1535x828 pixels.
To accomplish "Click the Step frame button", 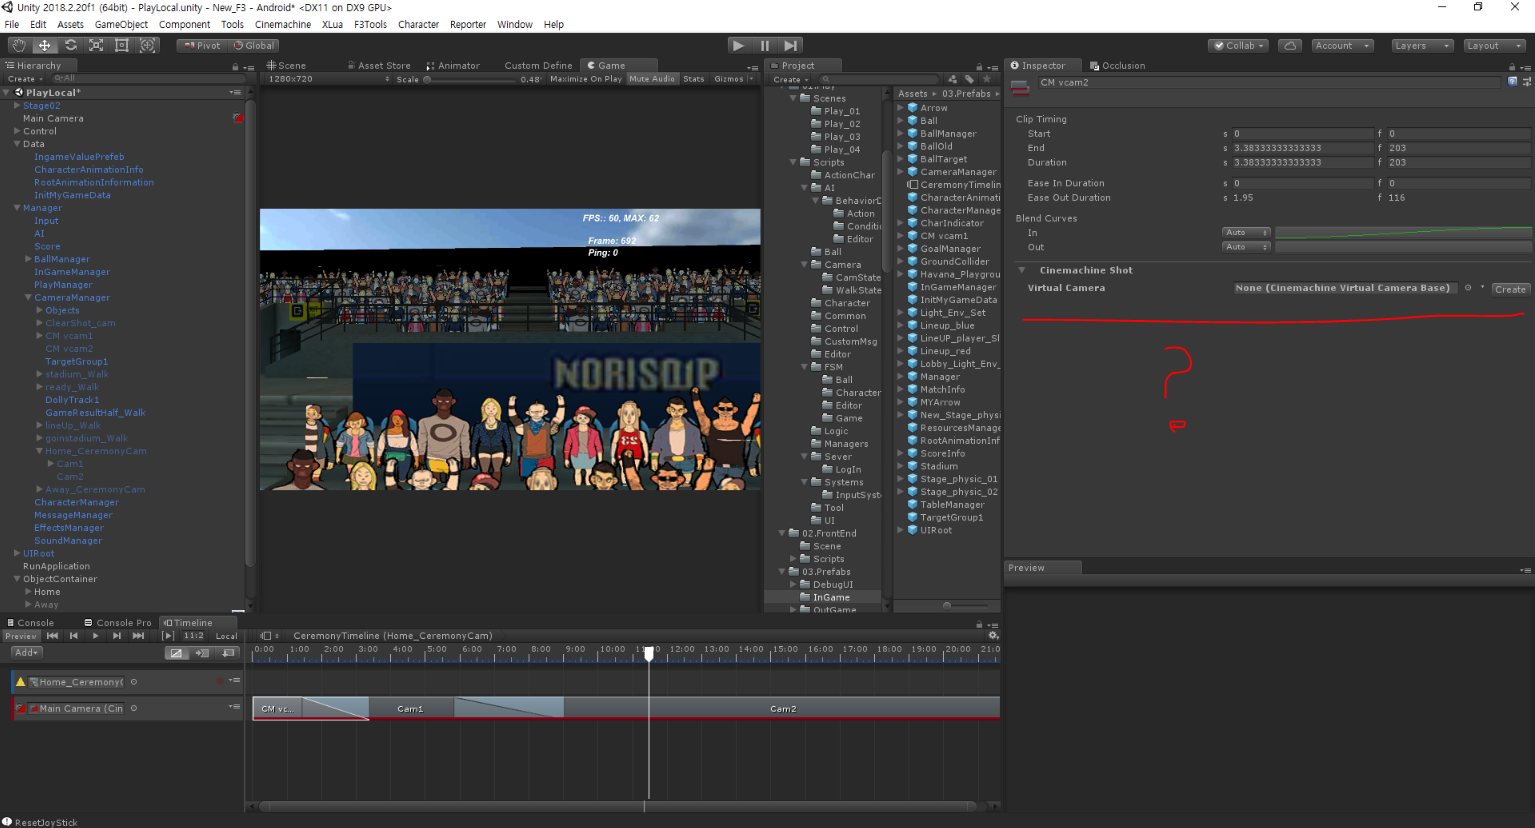I will coord(791,45).
